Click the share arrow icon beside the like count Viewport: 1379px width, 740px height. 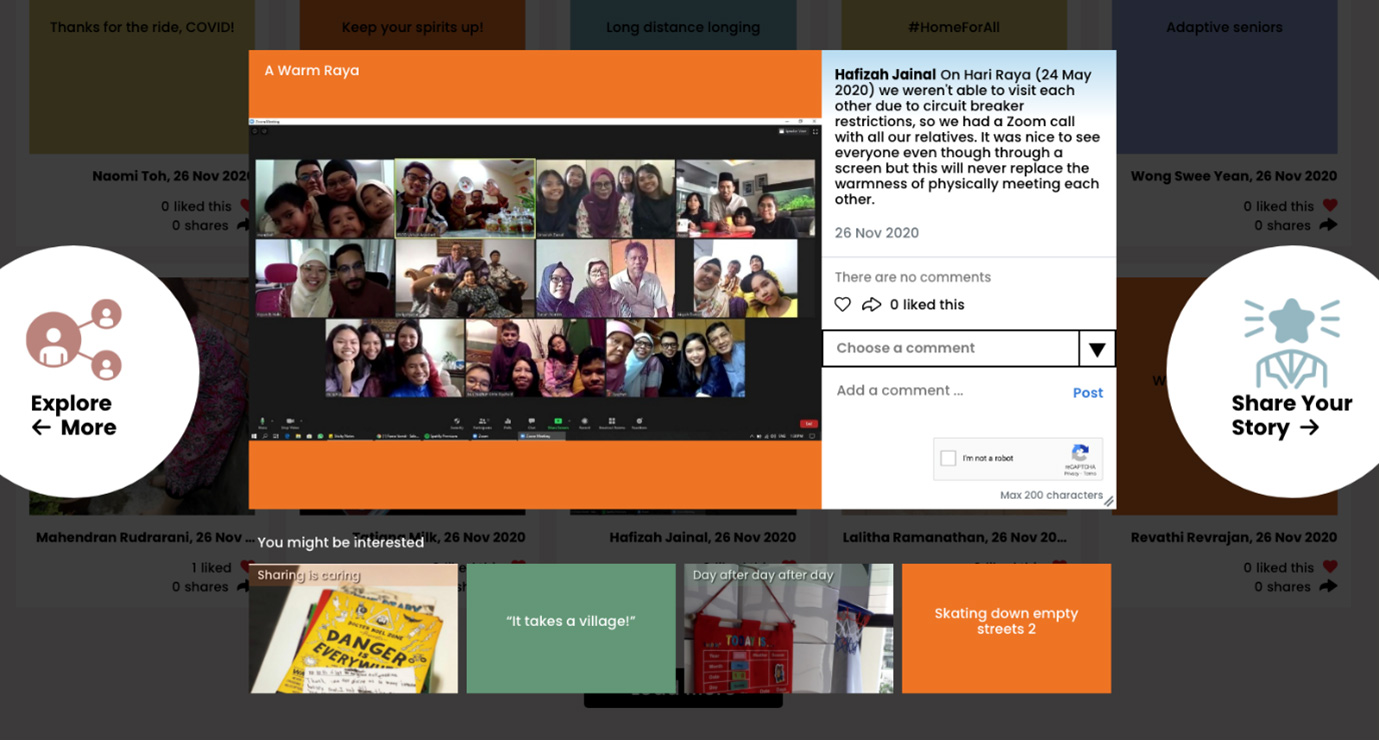pyautogui.click(x=871, y=305)
